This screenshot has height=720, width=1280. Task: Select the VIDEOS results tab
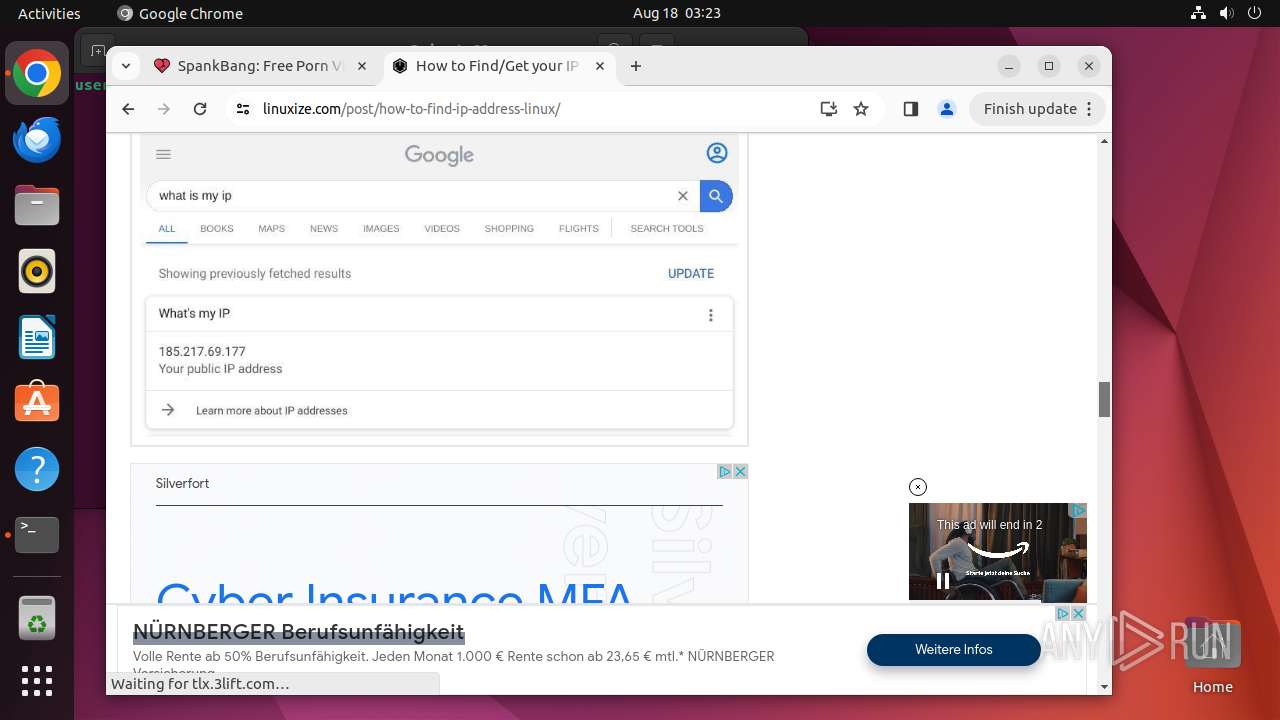442,229
